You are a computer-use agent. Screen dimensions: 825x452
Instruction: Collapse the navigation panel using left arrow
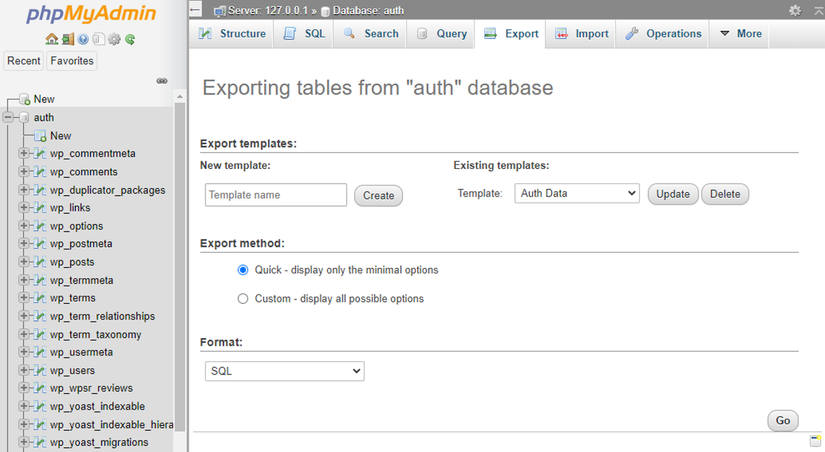point(195,9)
